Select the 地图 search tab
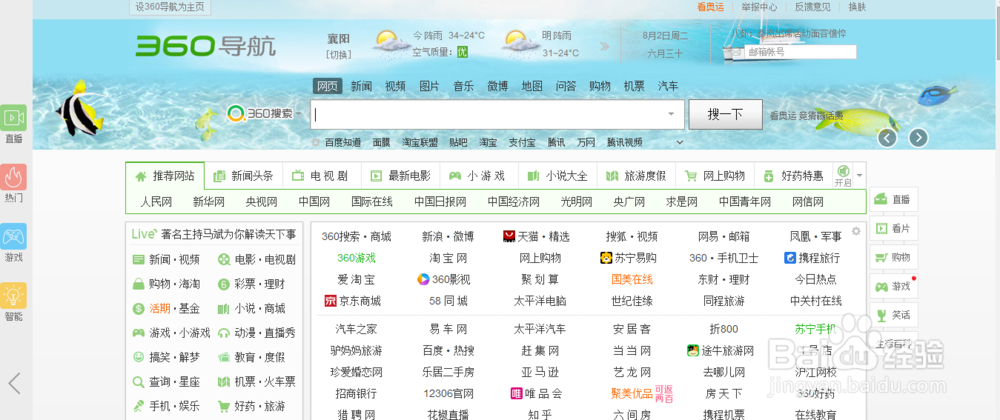 click(x=532, y=86)
